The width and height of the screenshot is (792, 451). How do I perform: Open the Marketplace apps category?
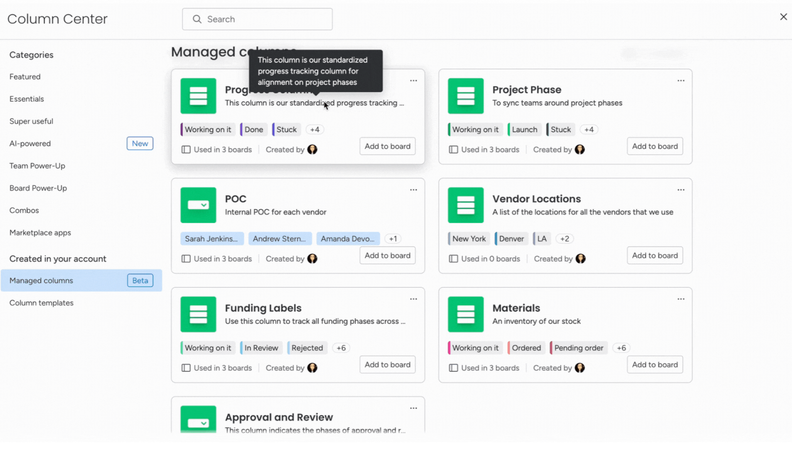(40, 232)
